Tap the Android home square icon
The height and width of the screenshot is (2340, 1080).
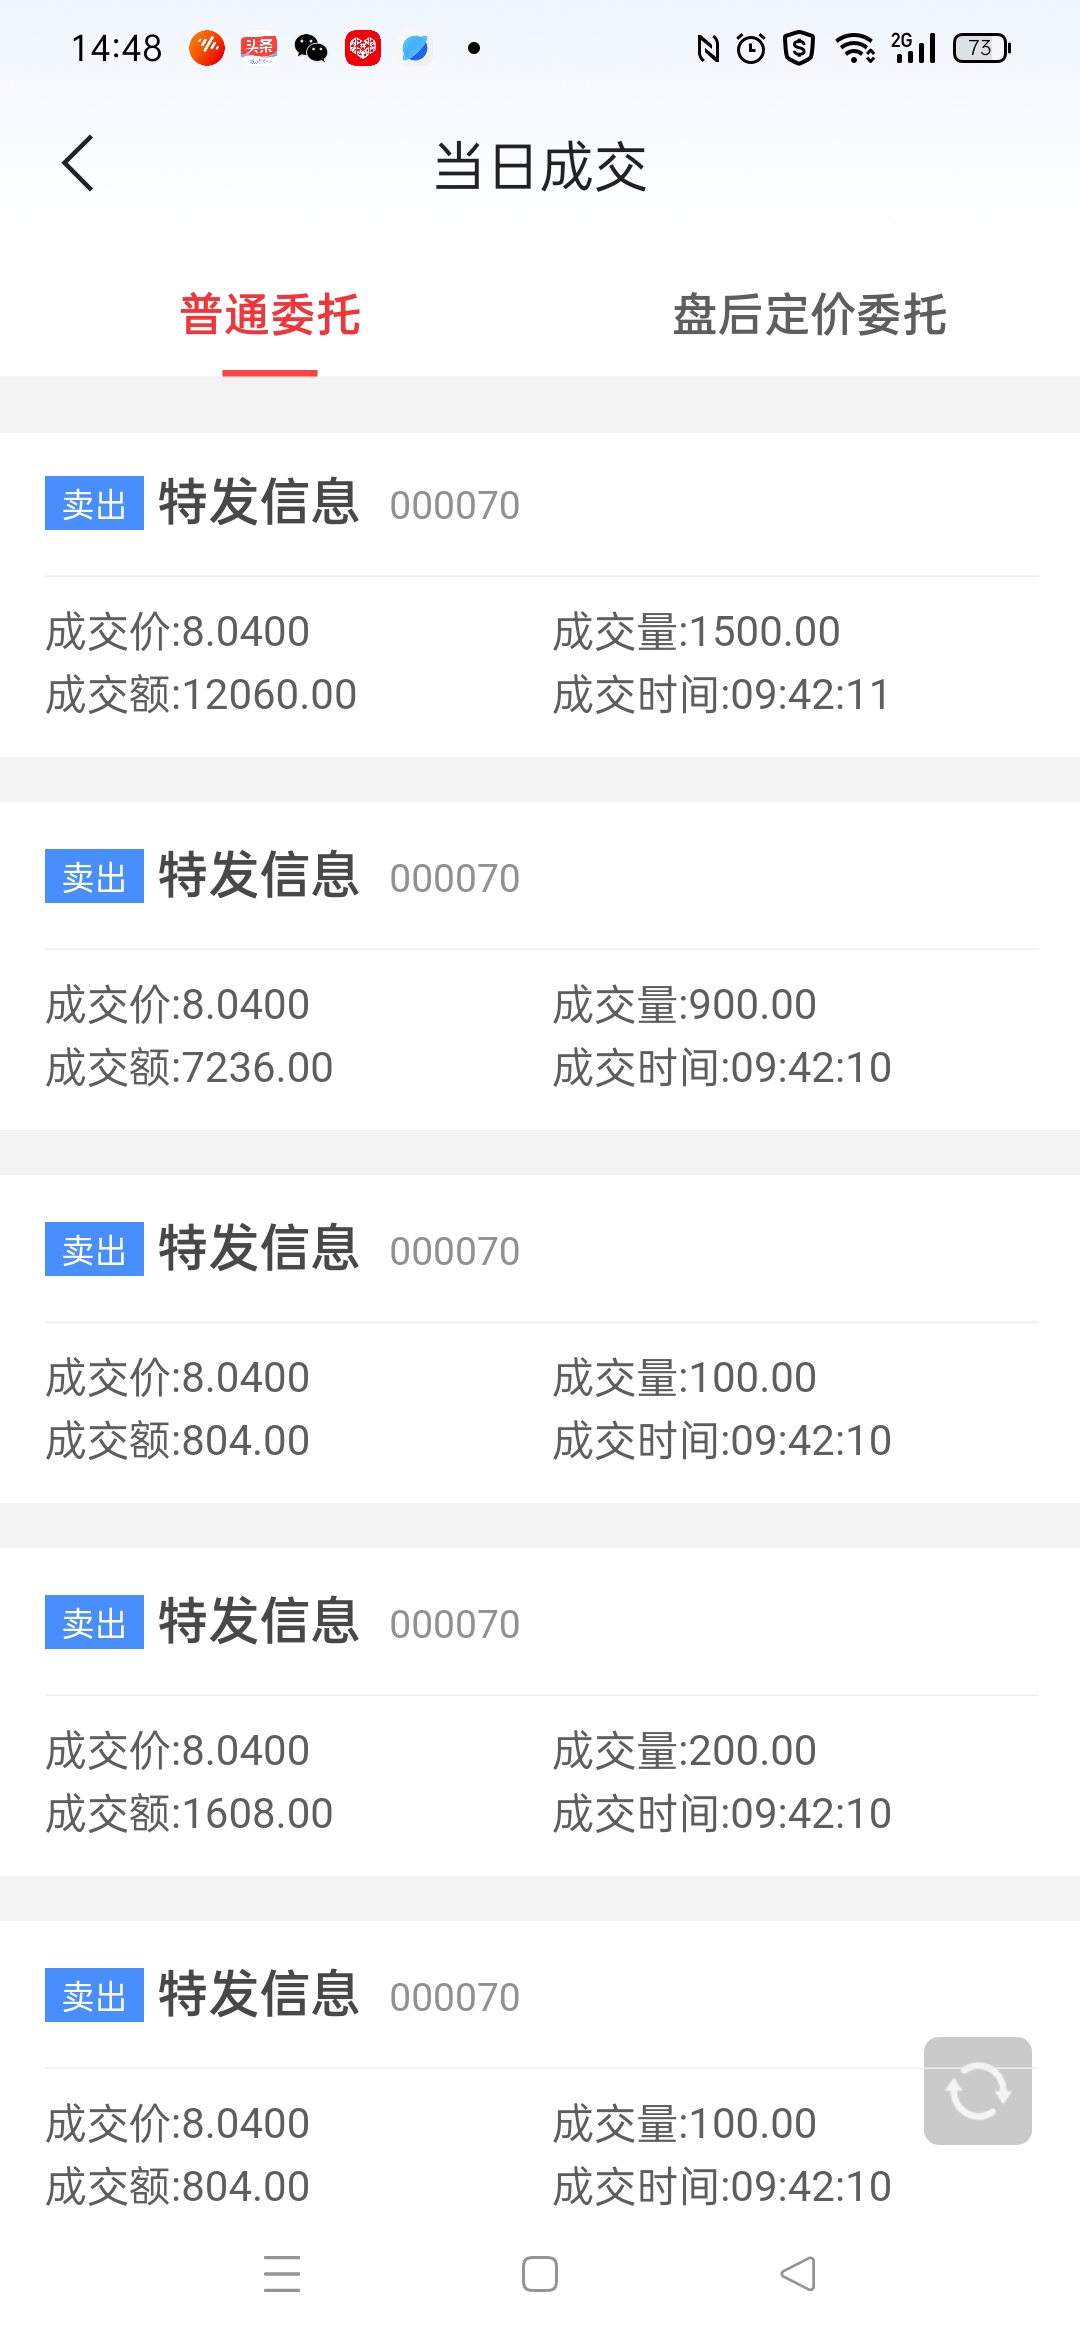coord(540,2273)
